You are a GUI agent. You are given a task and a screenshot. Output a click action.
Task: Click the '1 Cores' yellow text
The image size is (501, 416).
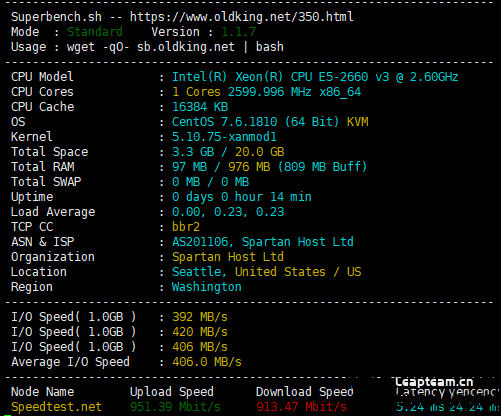(x=196, y=92)
